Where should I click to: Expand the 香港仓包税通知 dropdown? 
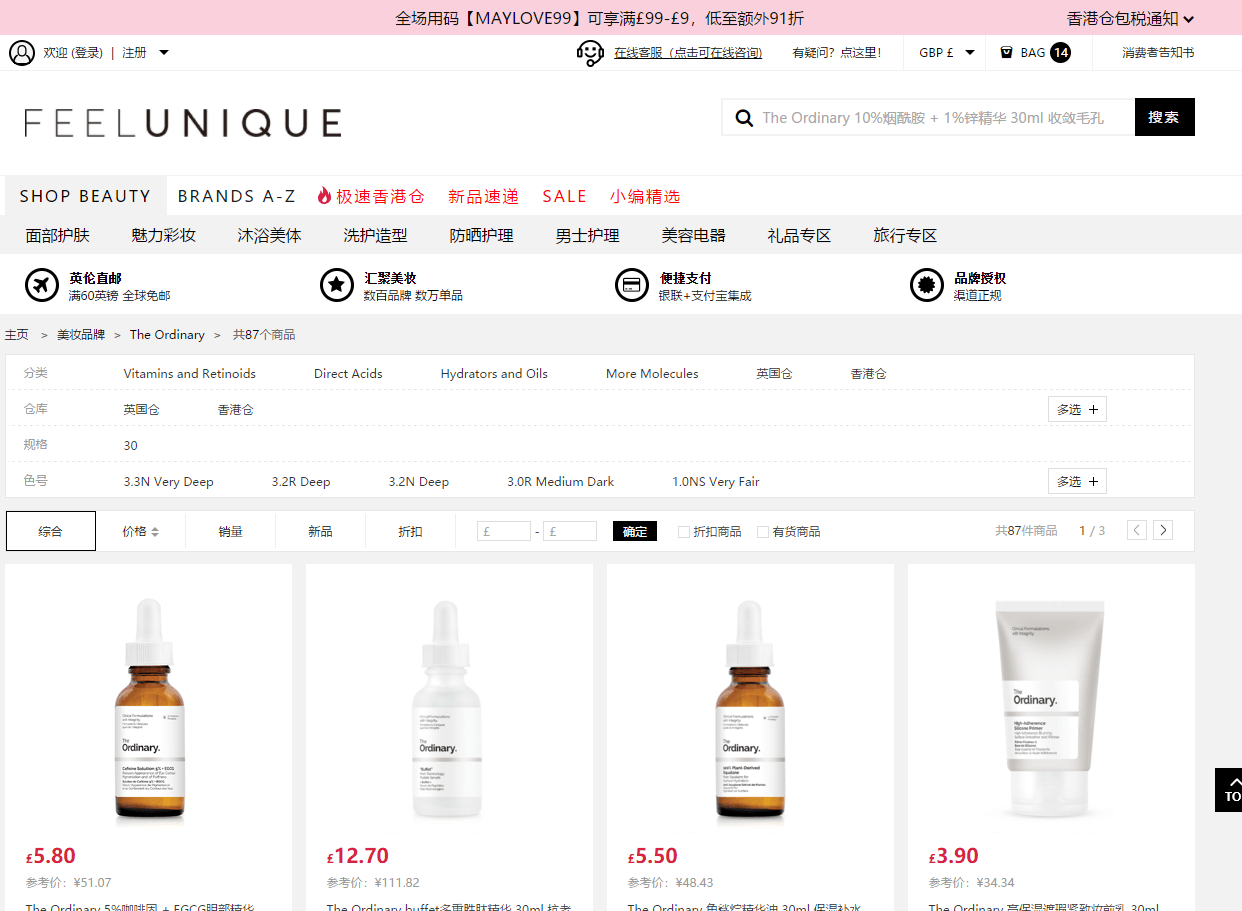tap(1131, 18)
